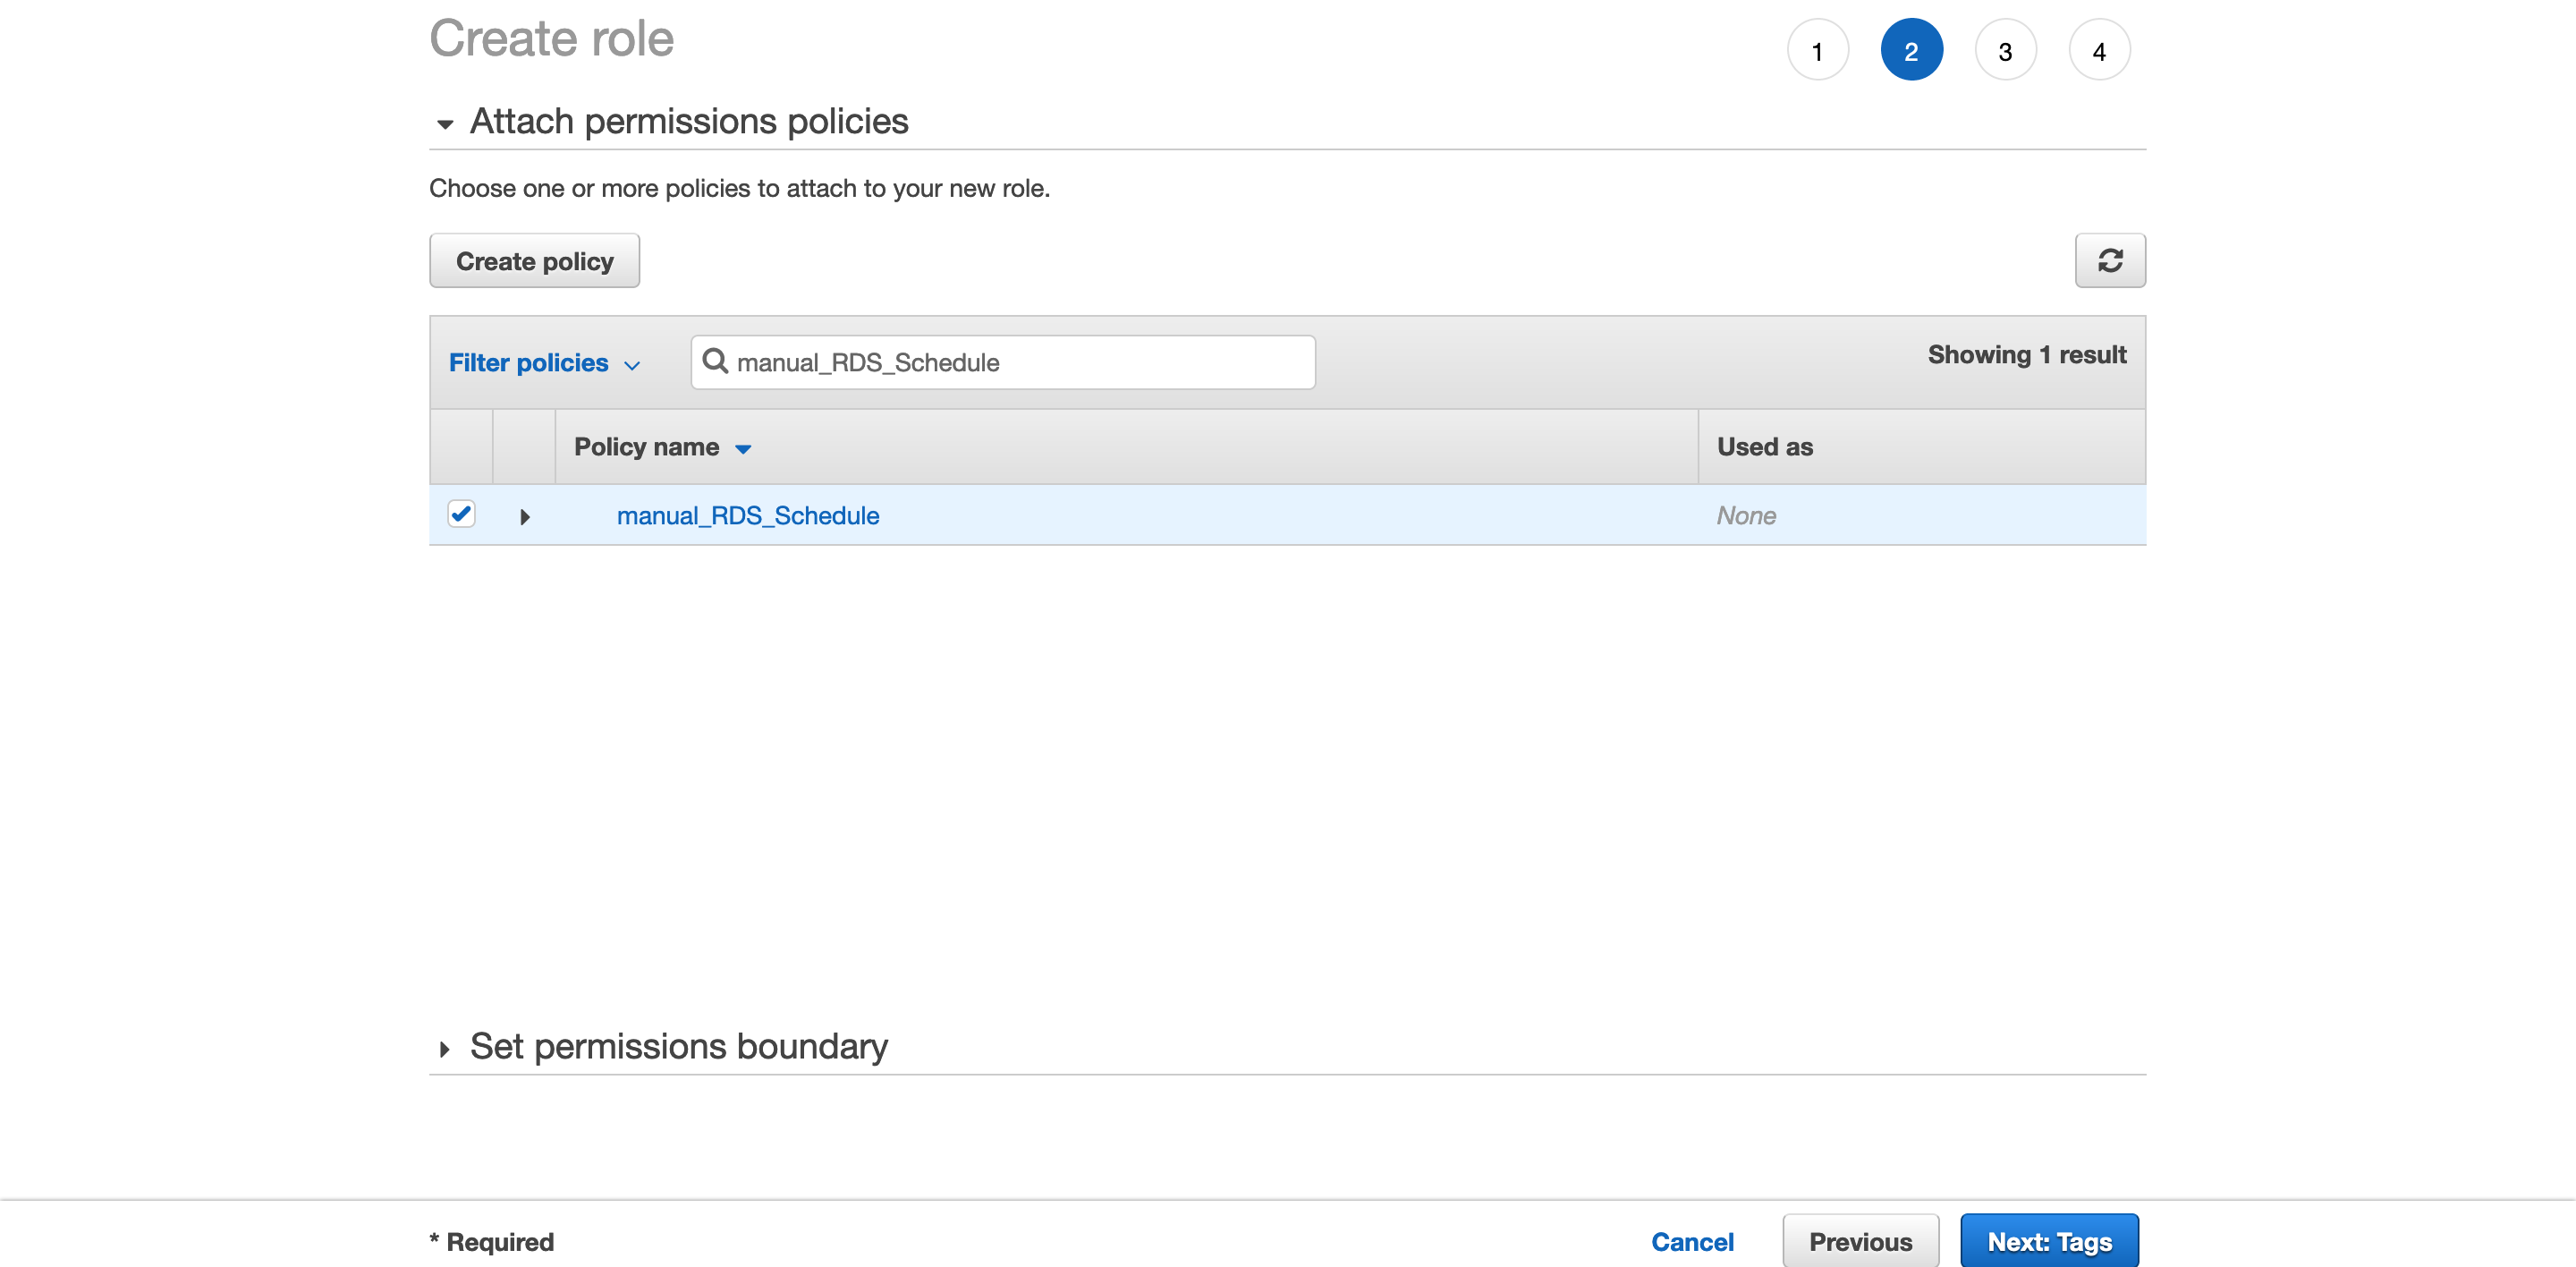The image size is (2576, 1267).
Task: Click step 3 wizard circle
Action: coord(2005,50)
